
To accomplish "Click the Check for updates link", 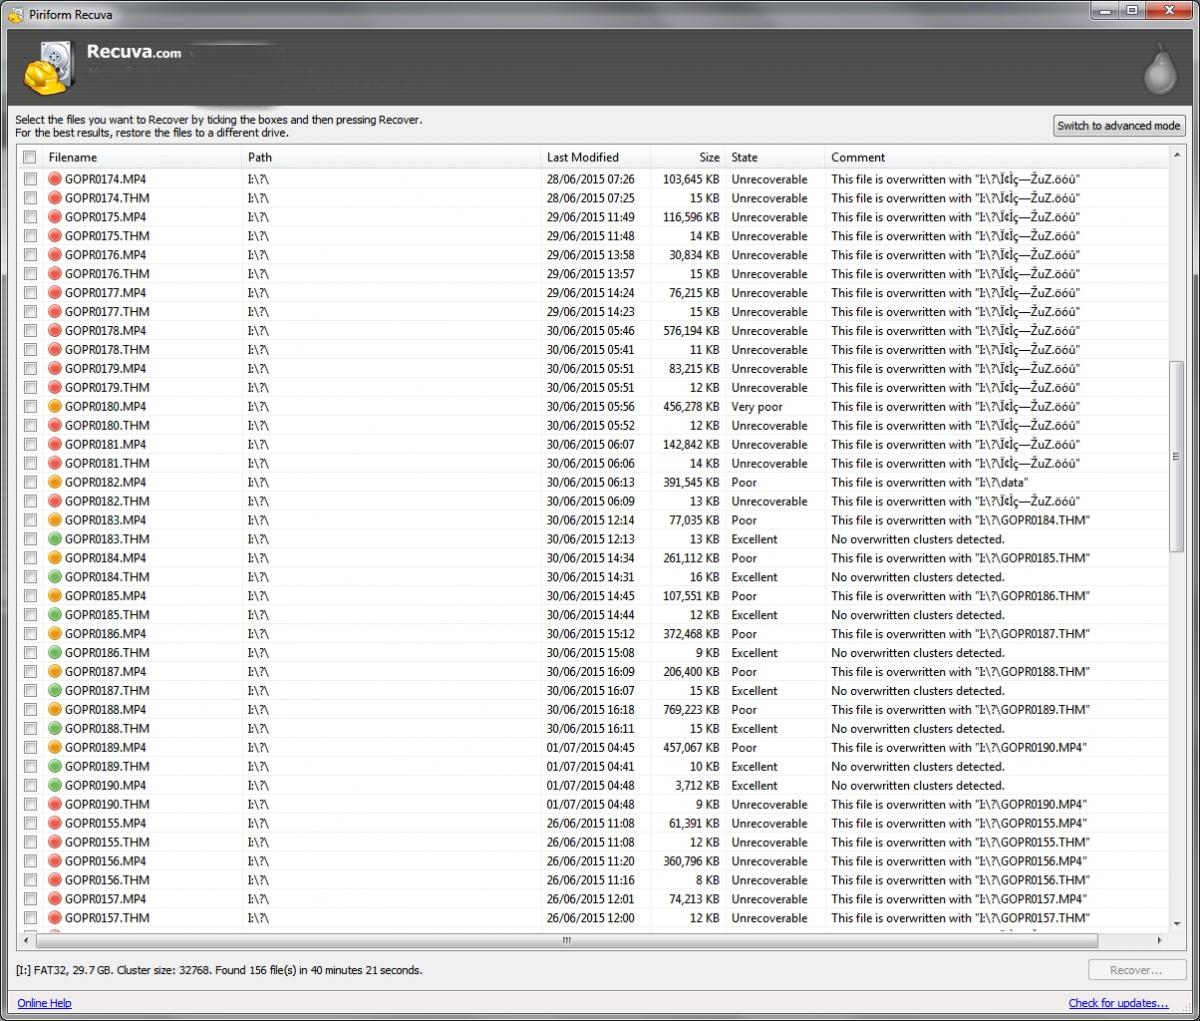I will [1118, 1003].
